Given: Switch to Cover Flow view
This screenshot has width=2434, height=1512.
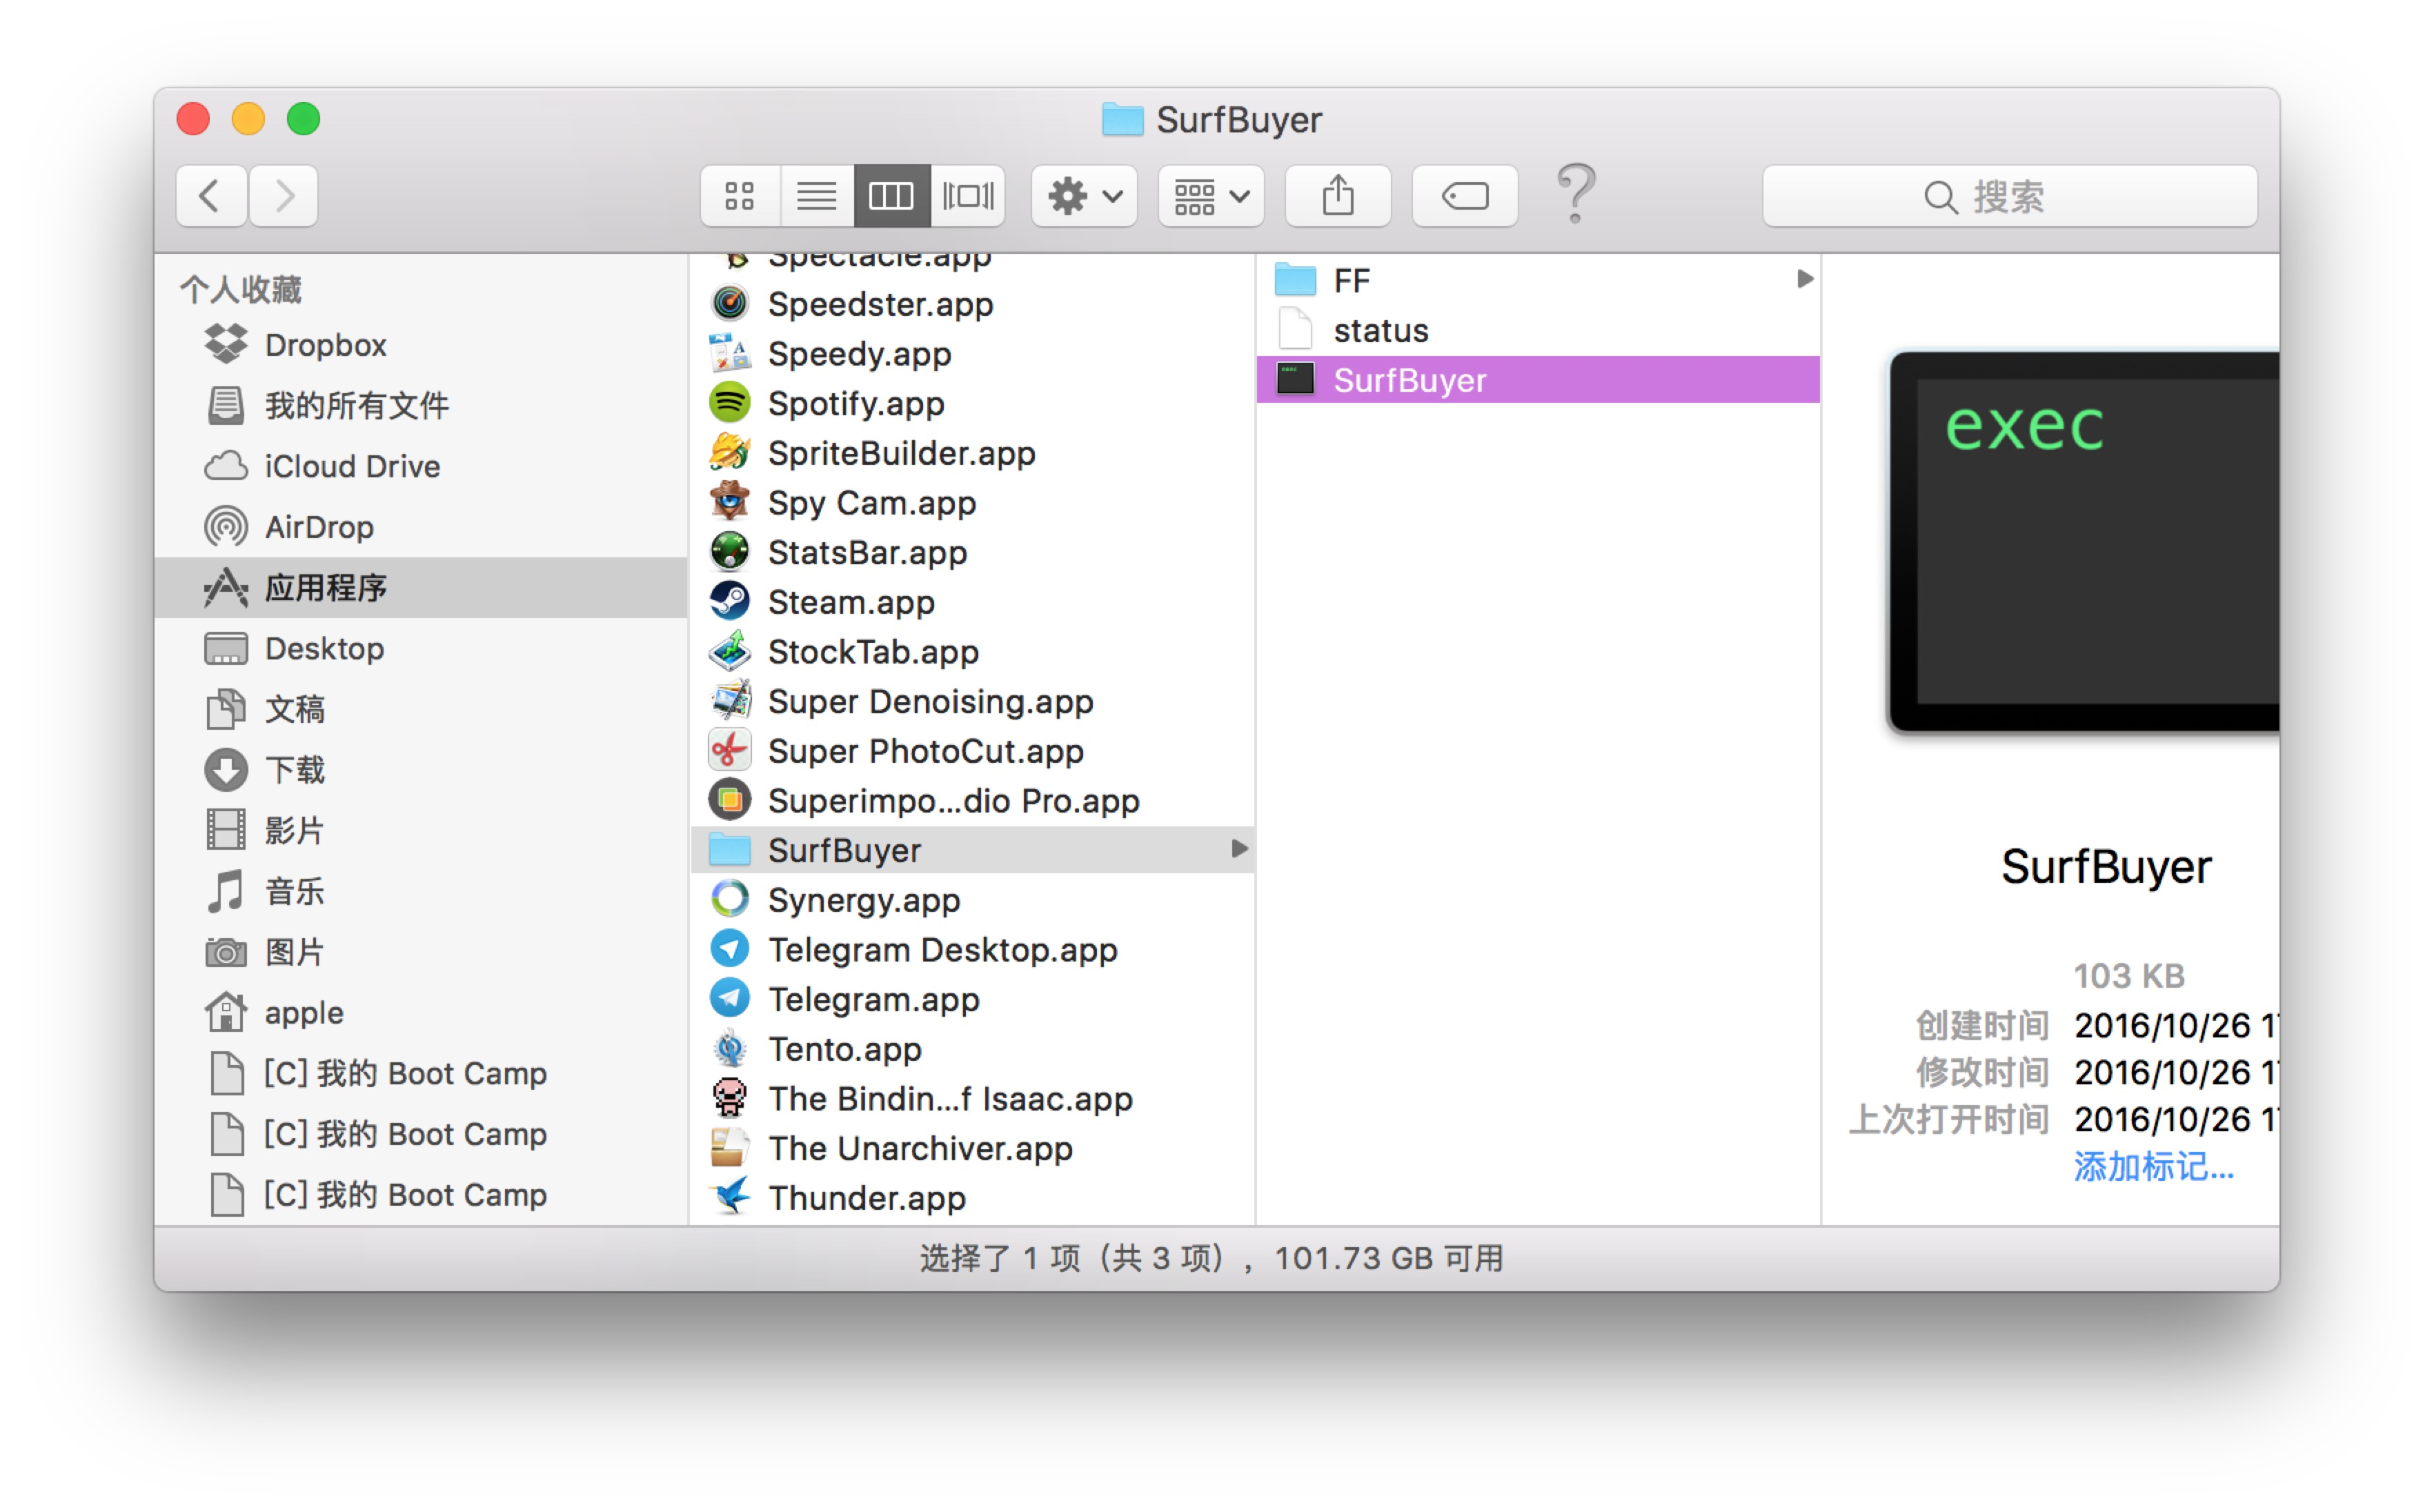Looking at the screenshot, I should pos(967,196).
